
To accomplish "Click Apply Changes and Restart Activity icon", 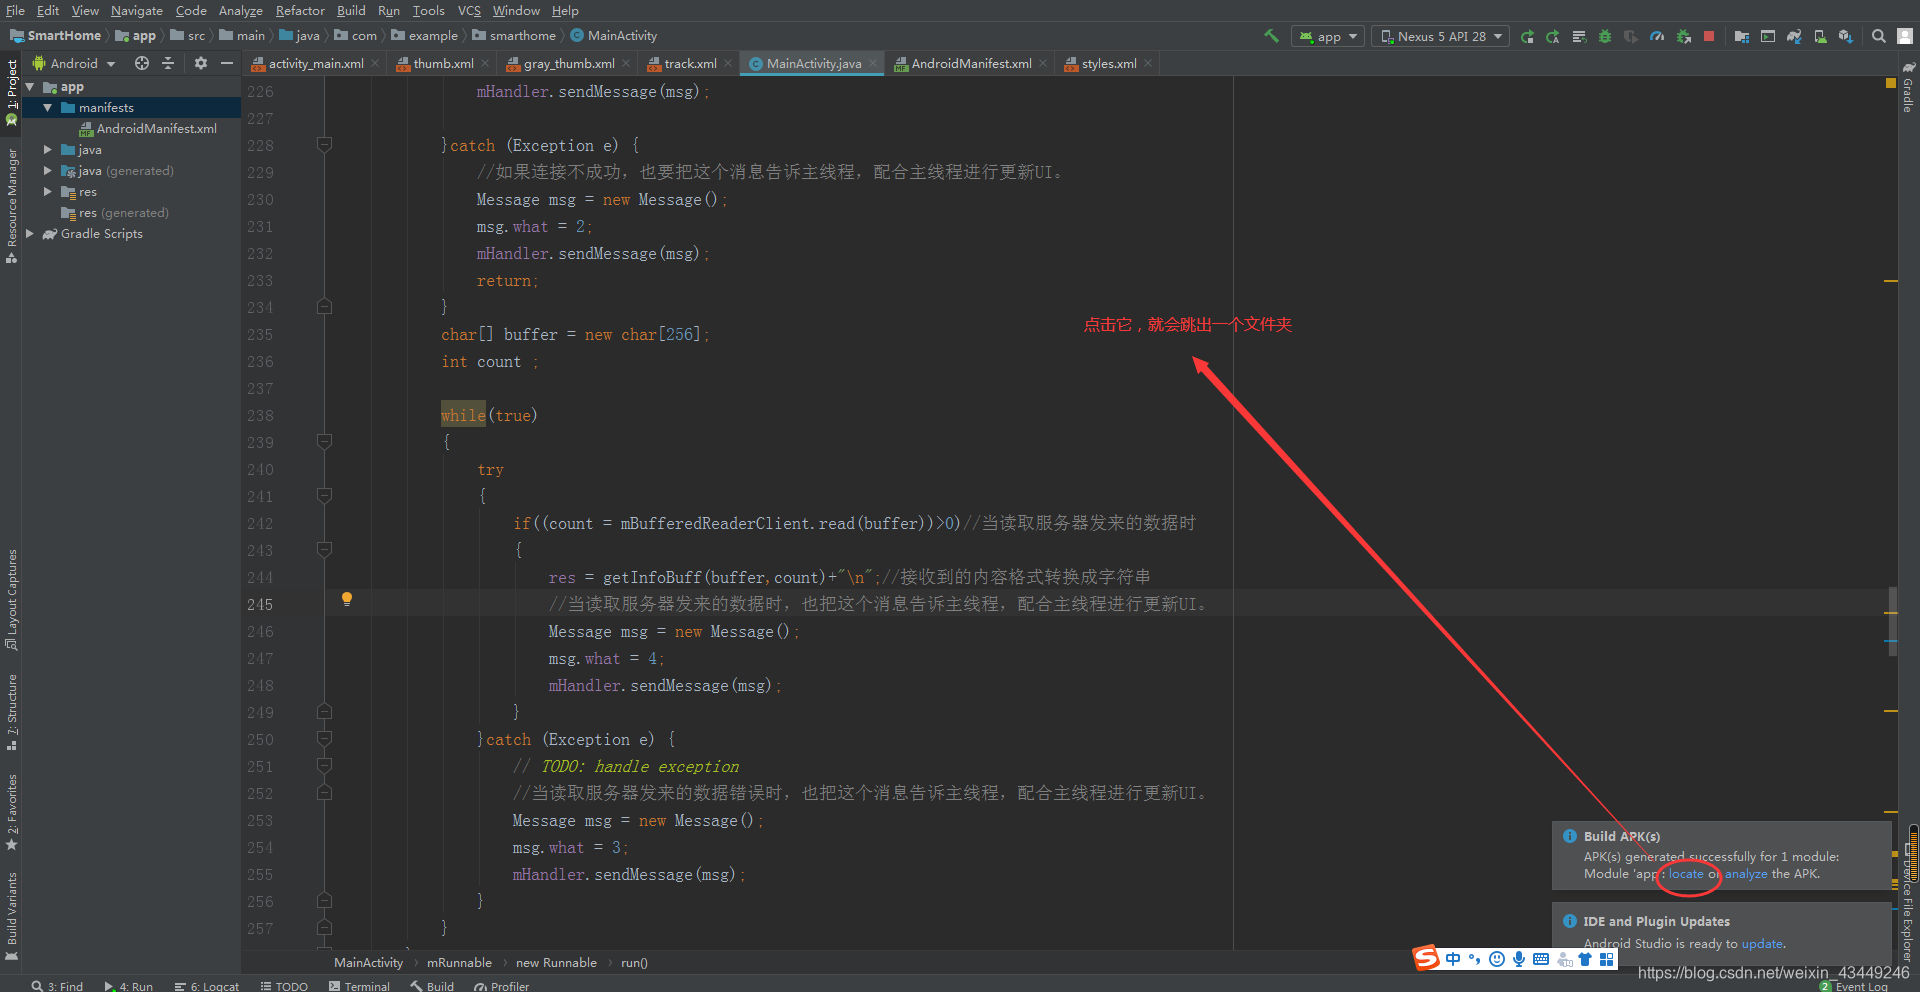I will 1553,36.
